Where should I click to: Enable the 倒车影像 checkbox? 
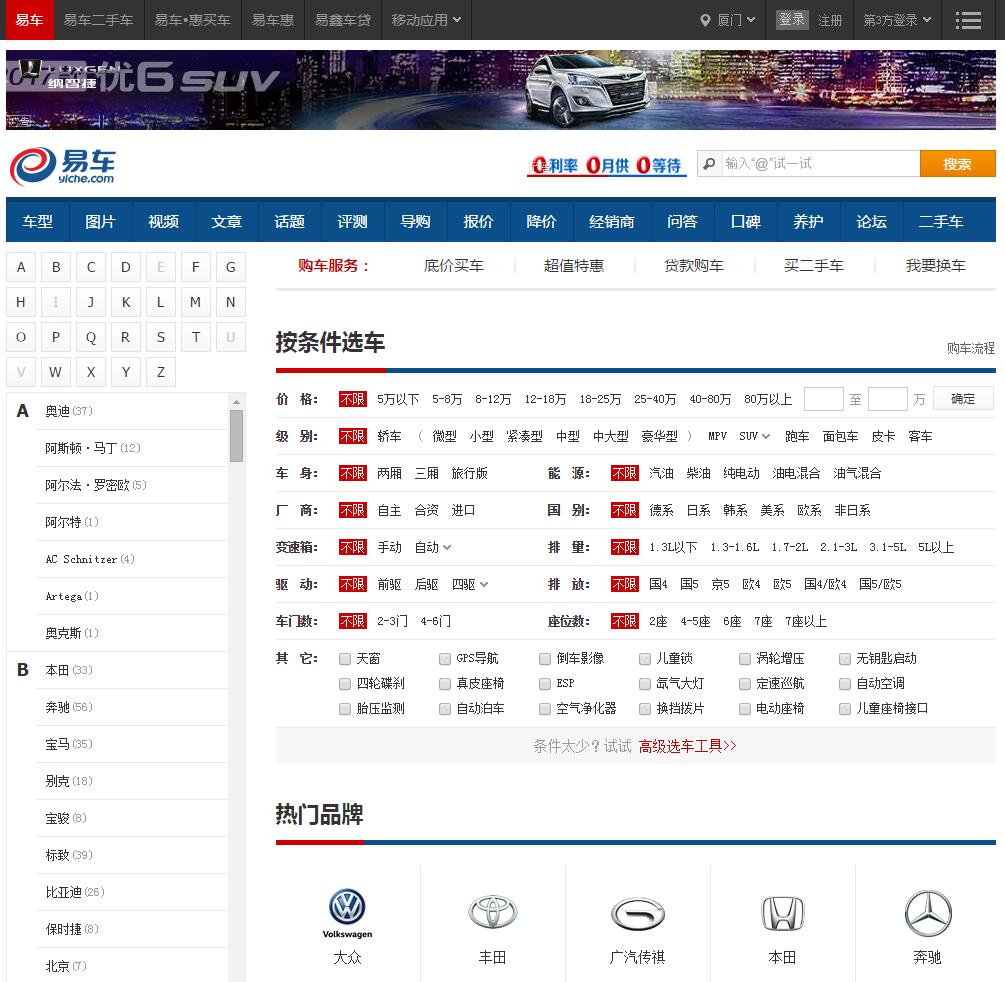(x=545, y=658)
